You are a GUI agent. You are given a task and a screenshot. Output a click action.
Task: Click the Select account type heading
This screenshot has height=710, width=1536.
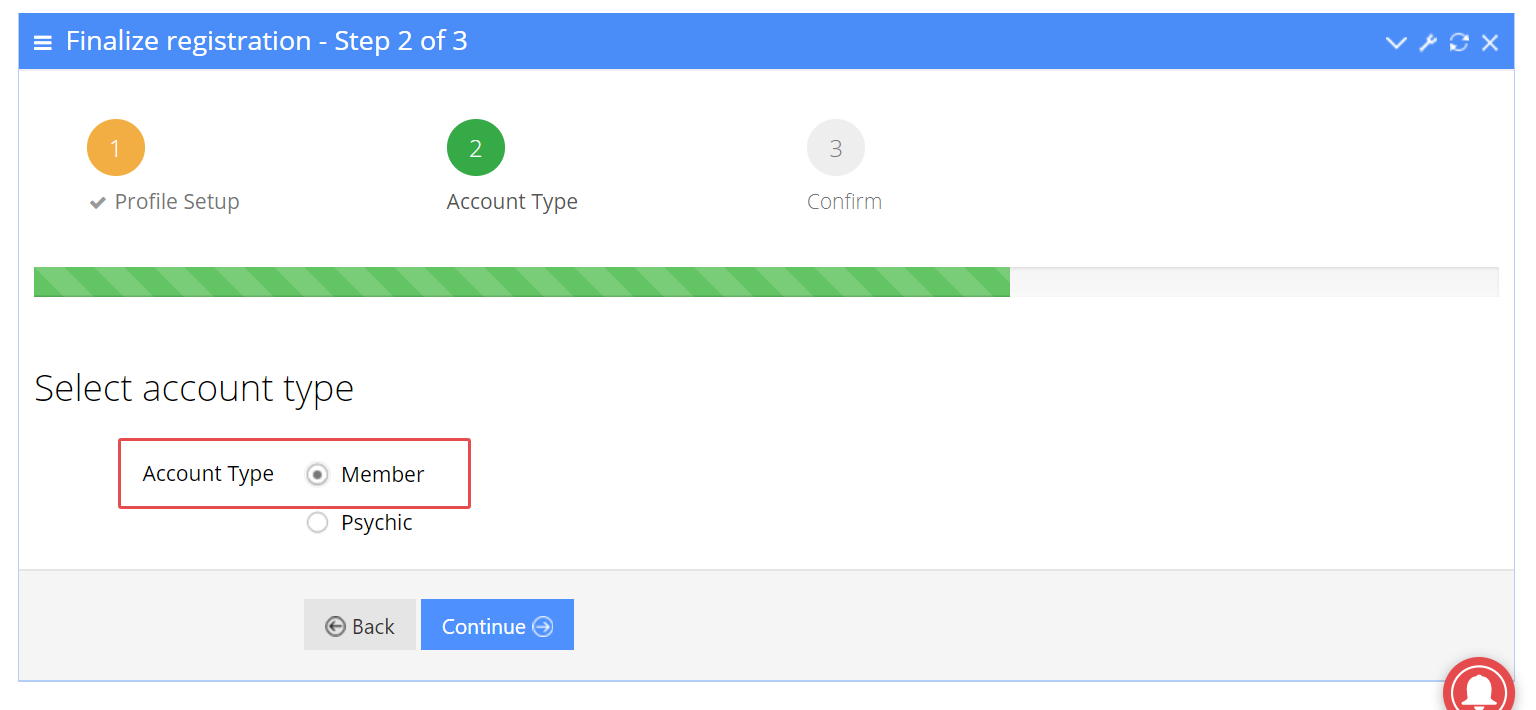tap(194, 388)
